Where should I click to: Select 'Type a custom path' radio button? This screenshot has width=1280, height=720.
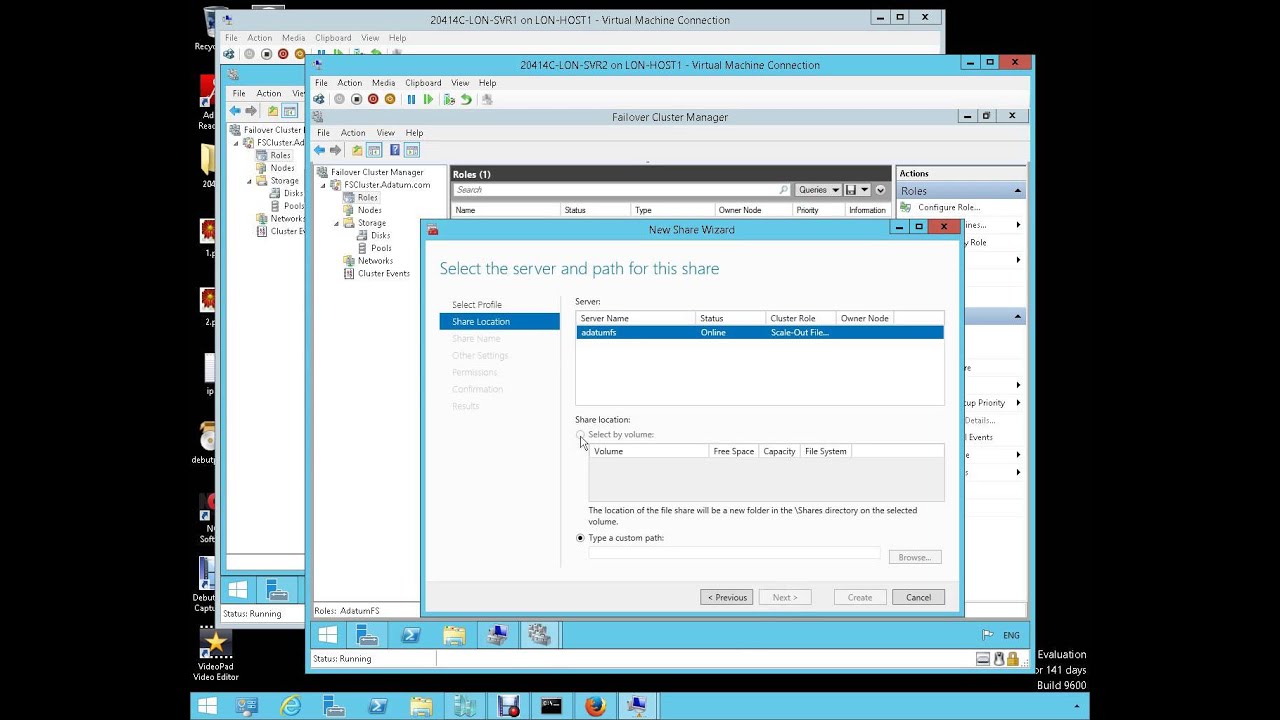point(581,538)
